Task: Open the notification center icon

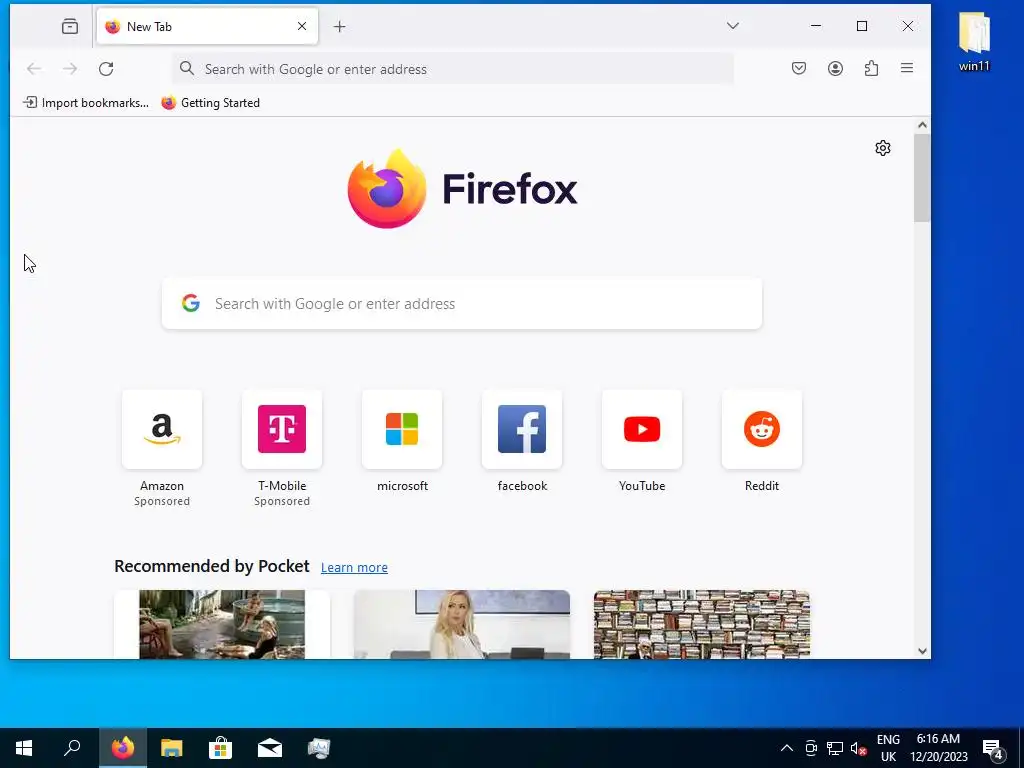Action: (x=993, y=748)
